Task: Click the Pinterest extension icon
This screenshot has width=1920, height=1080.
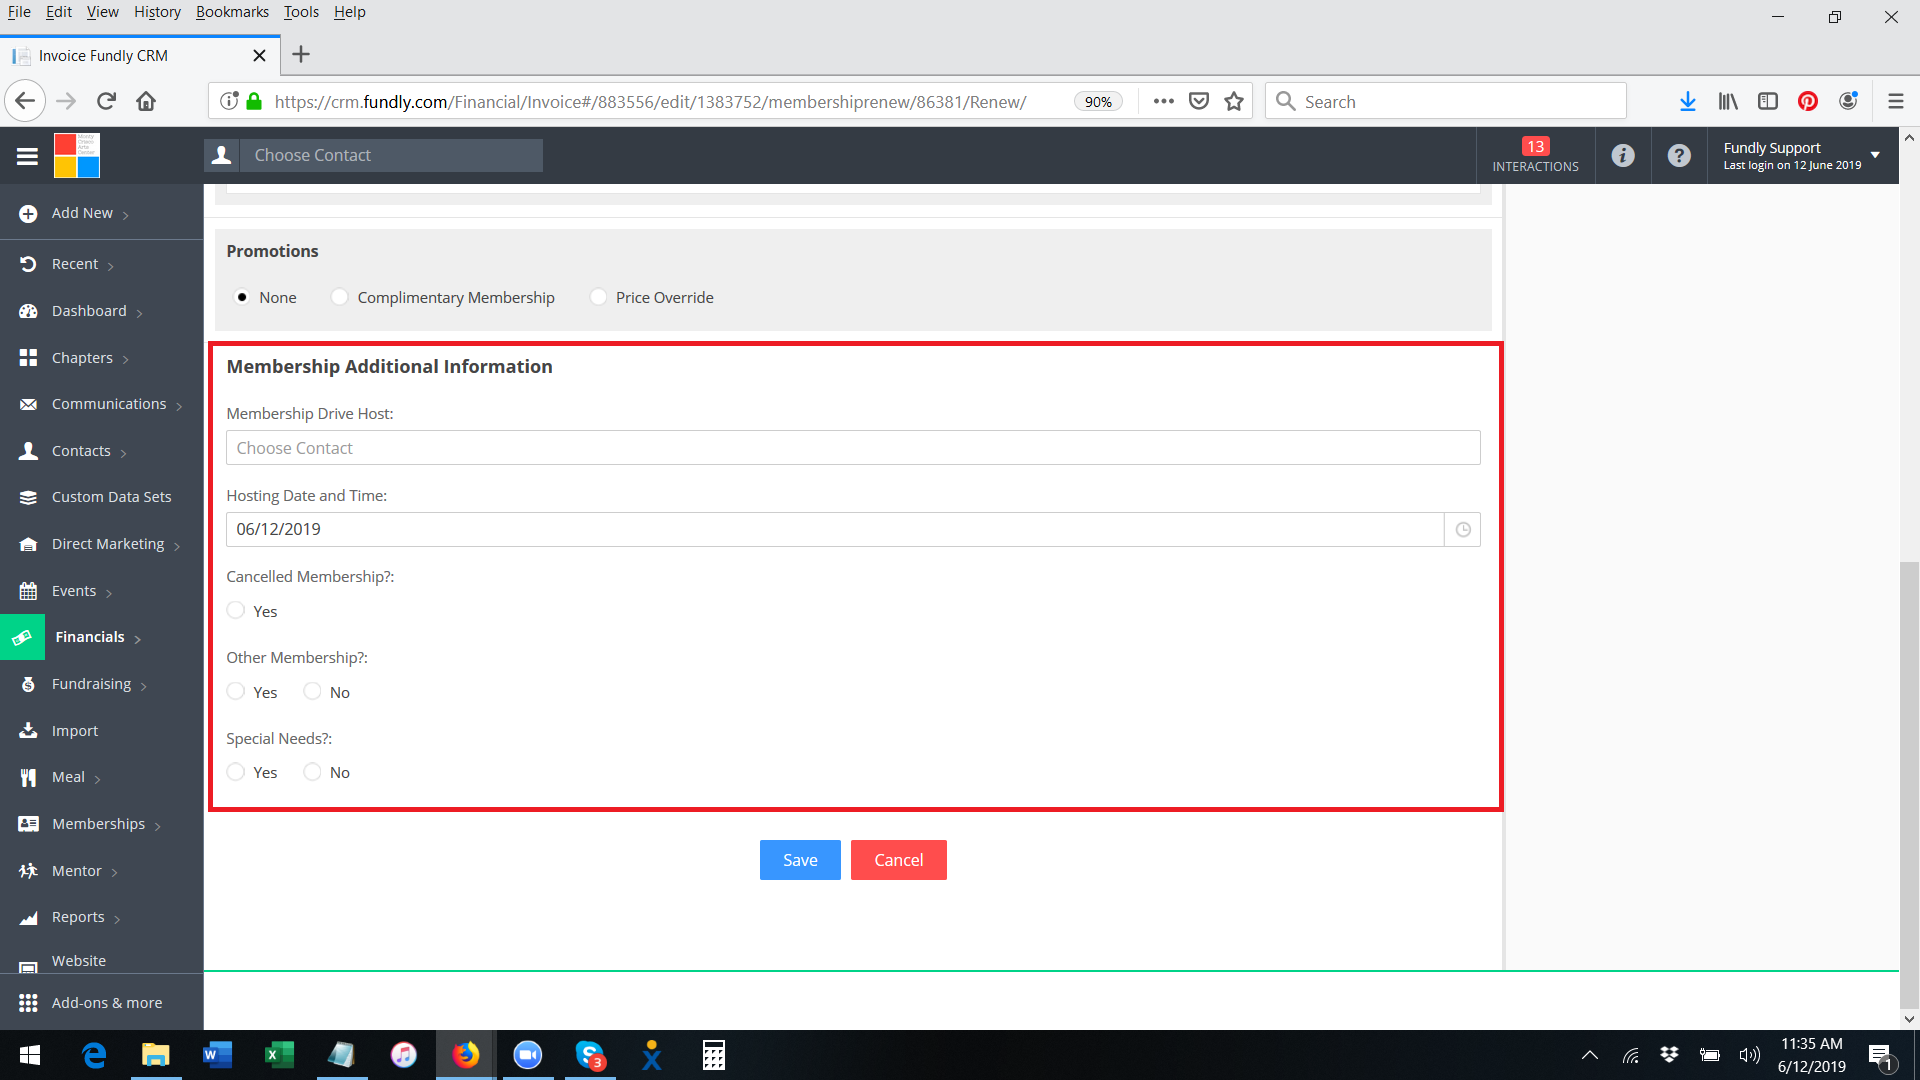Action: click(x=1807, y=101)
